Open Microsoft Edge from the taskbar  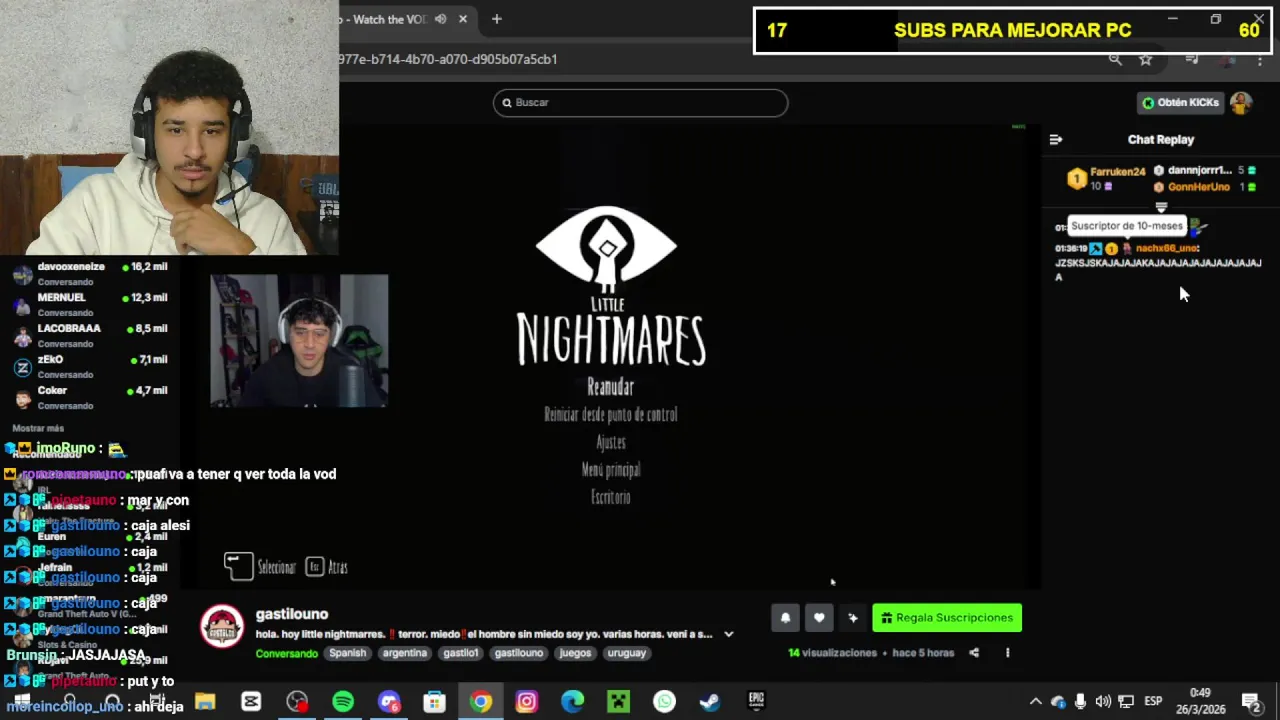572,702
